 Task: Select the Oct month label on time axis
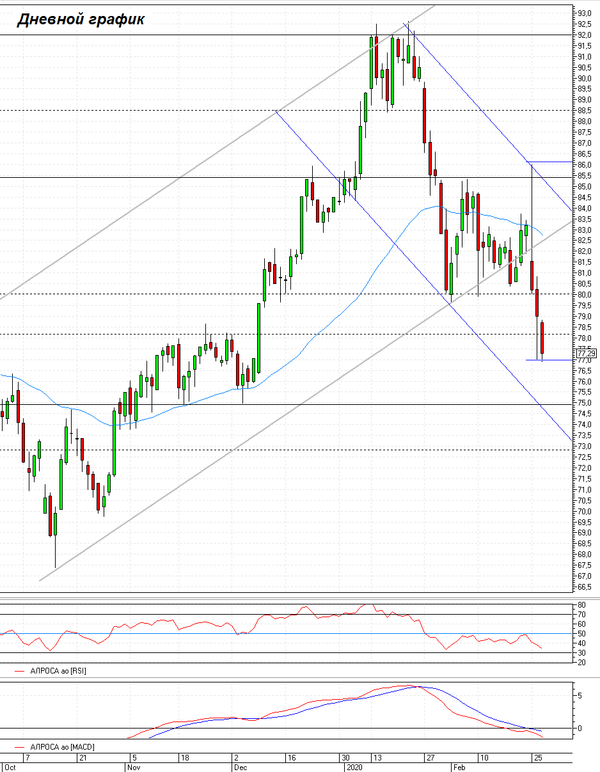pyautogui.click(x=10, y=767)
